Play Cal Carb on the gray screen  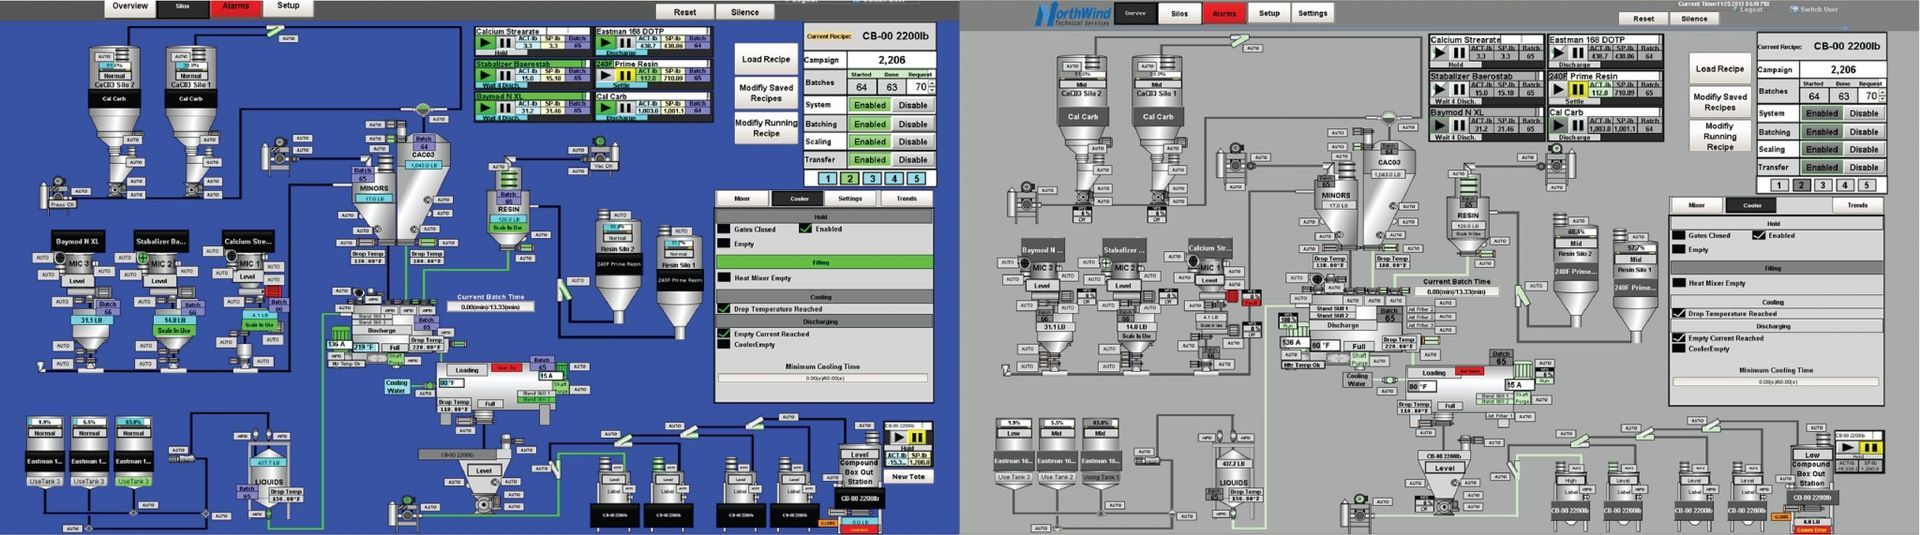pos(1558,126)
